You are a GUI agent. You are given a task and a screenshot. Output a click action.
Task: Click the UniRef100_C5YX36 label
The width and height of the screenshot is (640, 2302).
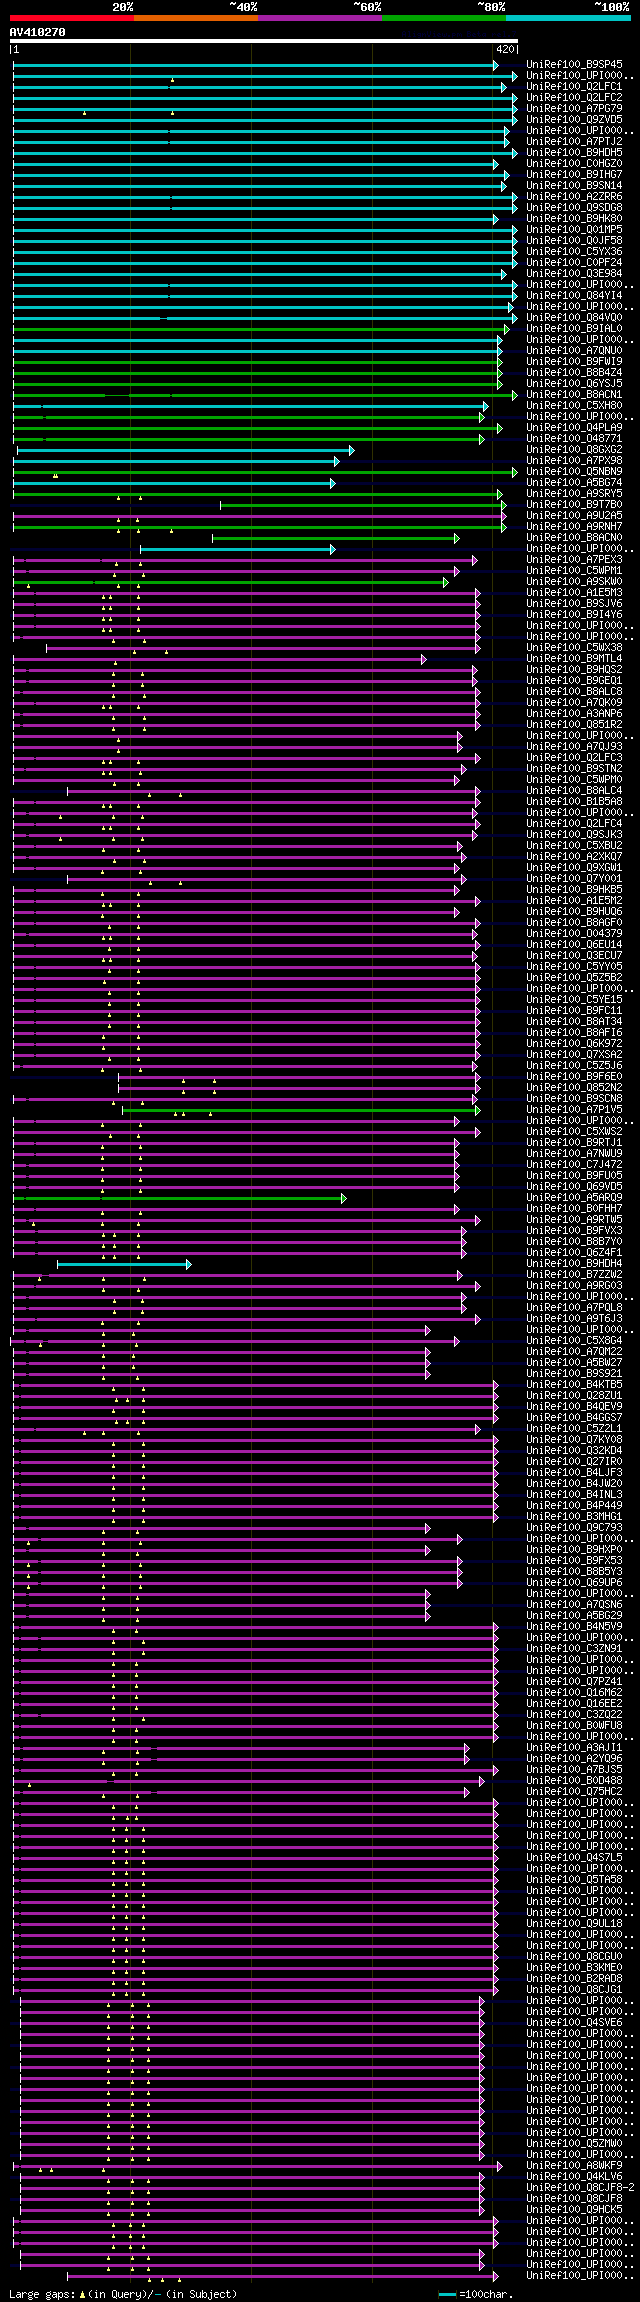(575, 252)
